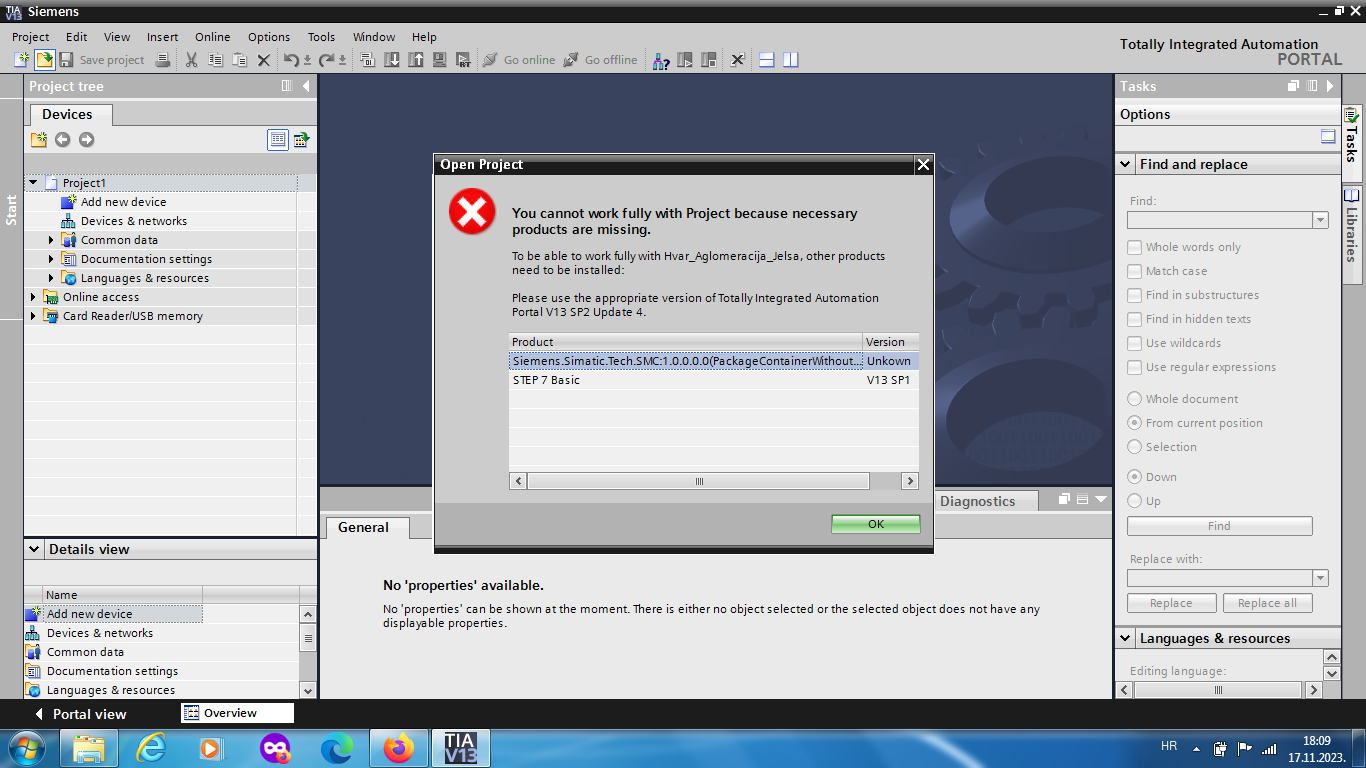The width and height of the screenshot is (1366, 768).
Task: Select Whole document radio button
Action: coord(1134,399)
